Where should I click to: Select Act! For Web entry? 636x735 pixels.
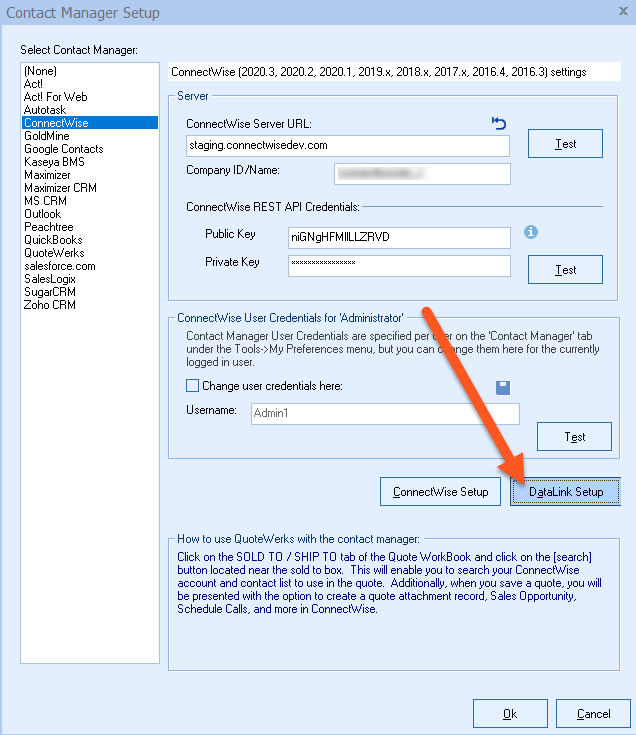coord(90,97)
